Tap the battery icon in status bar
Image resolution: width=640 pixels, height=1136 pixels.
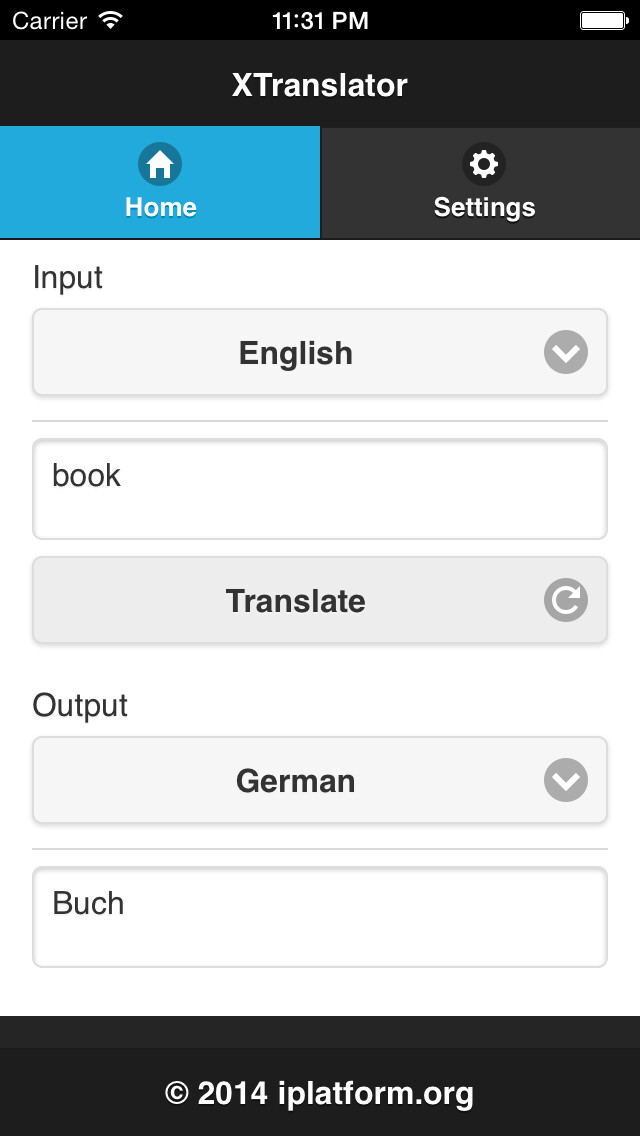point(602,19)
